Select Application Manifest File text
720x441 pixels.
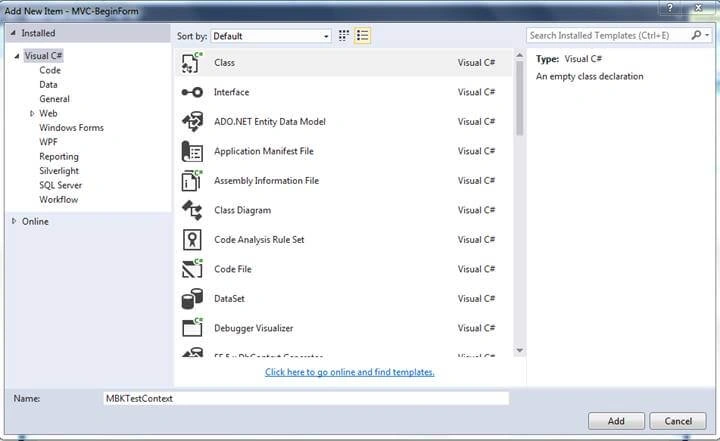tap(264, 151)
